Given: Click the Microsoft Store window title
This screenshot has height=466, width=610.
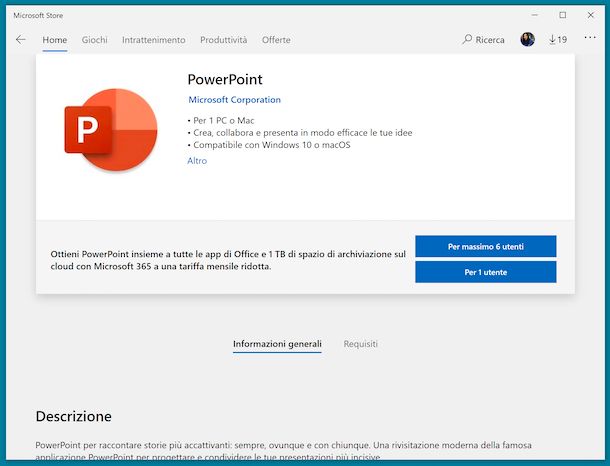Looking at the screenshot, I should click(x=38, y=16).
